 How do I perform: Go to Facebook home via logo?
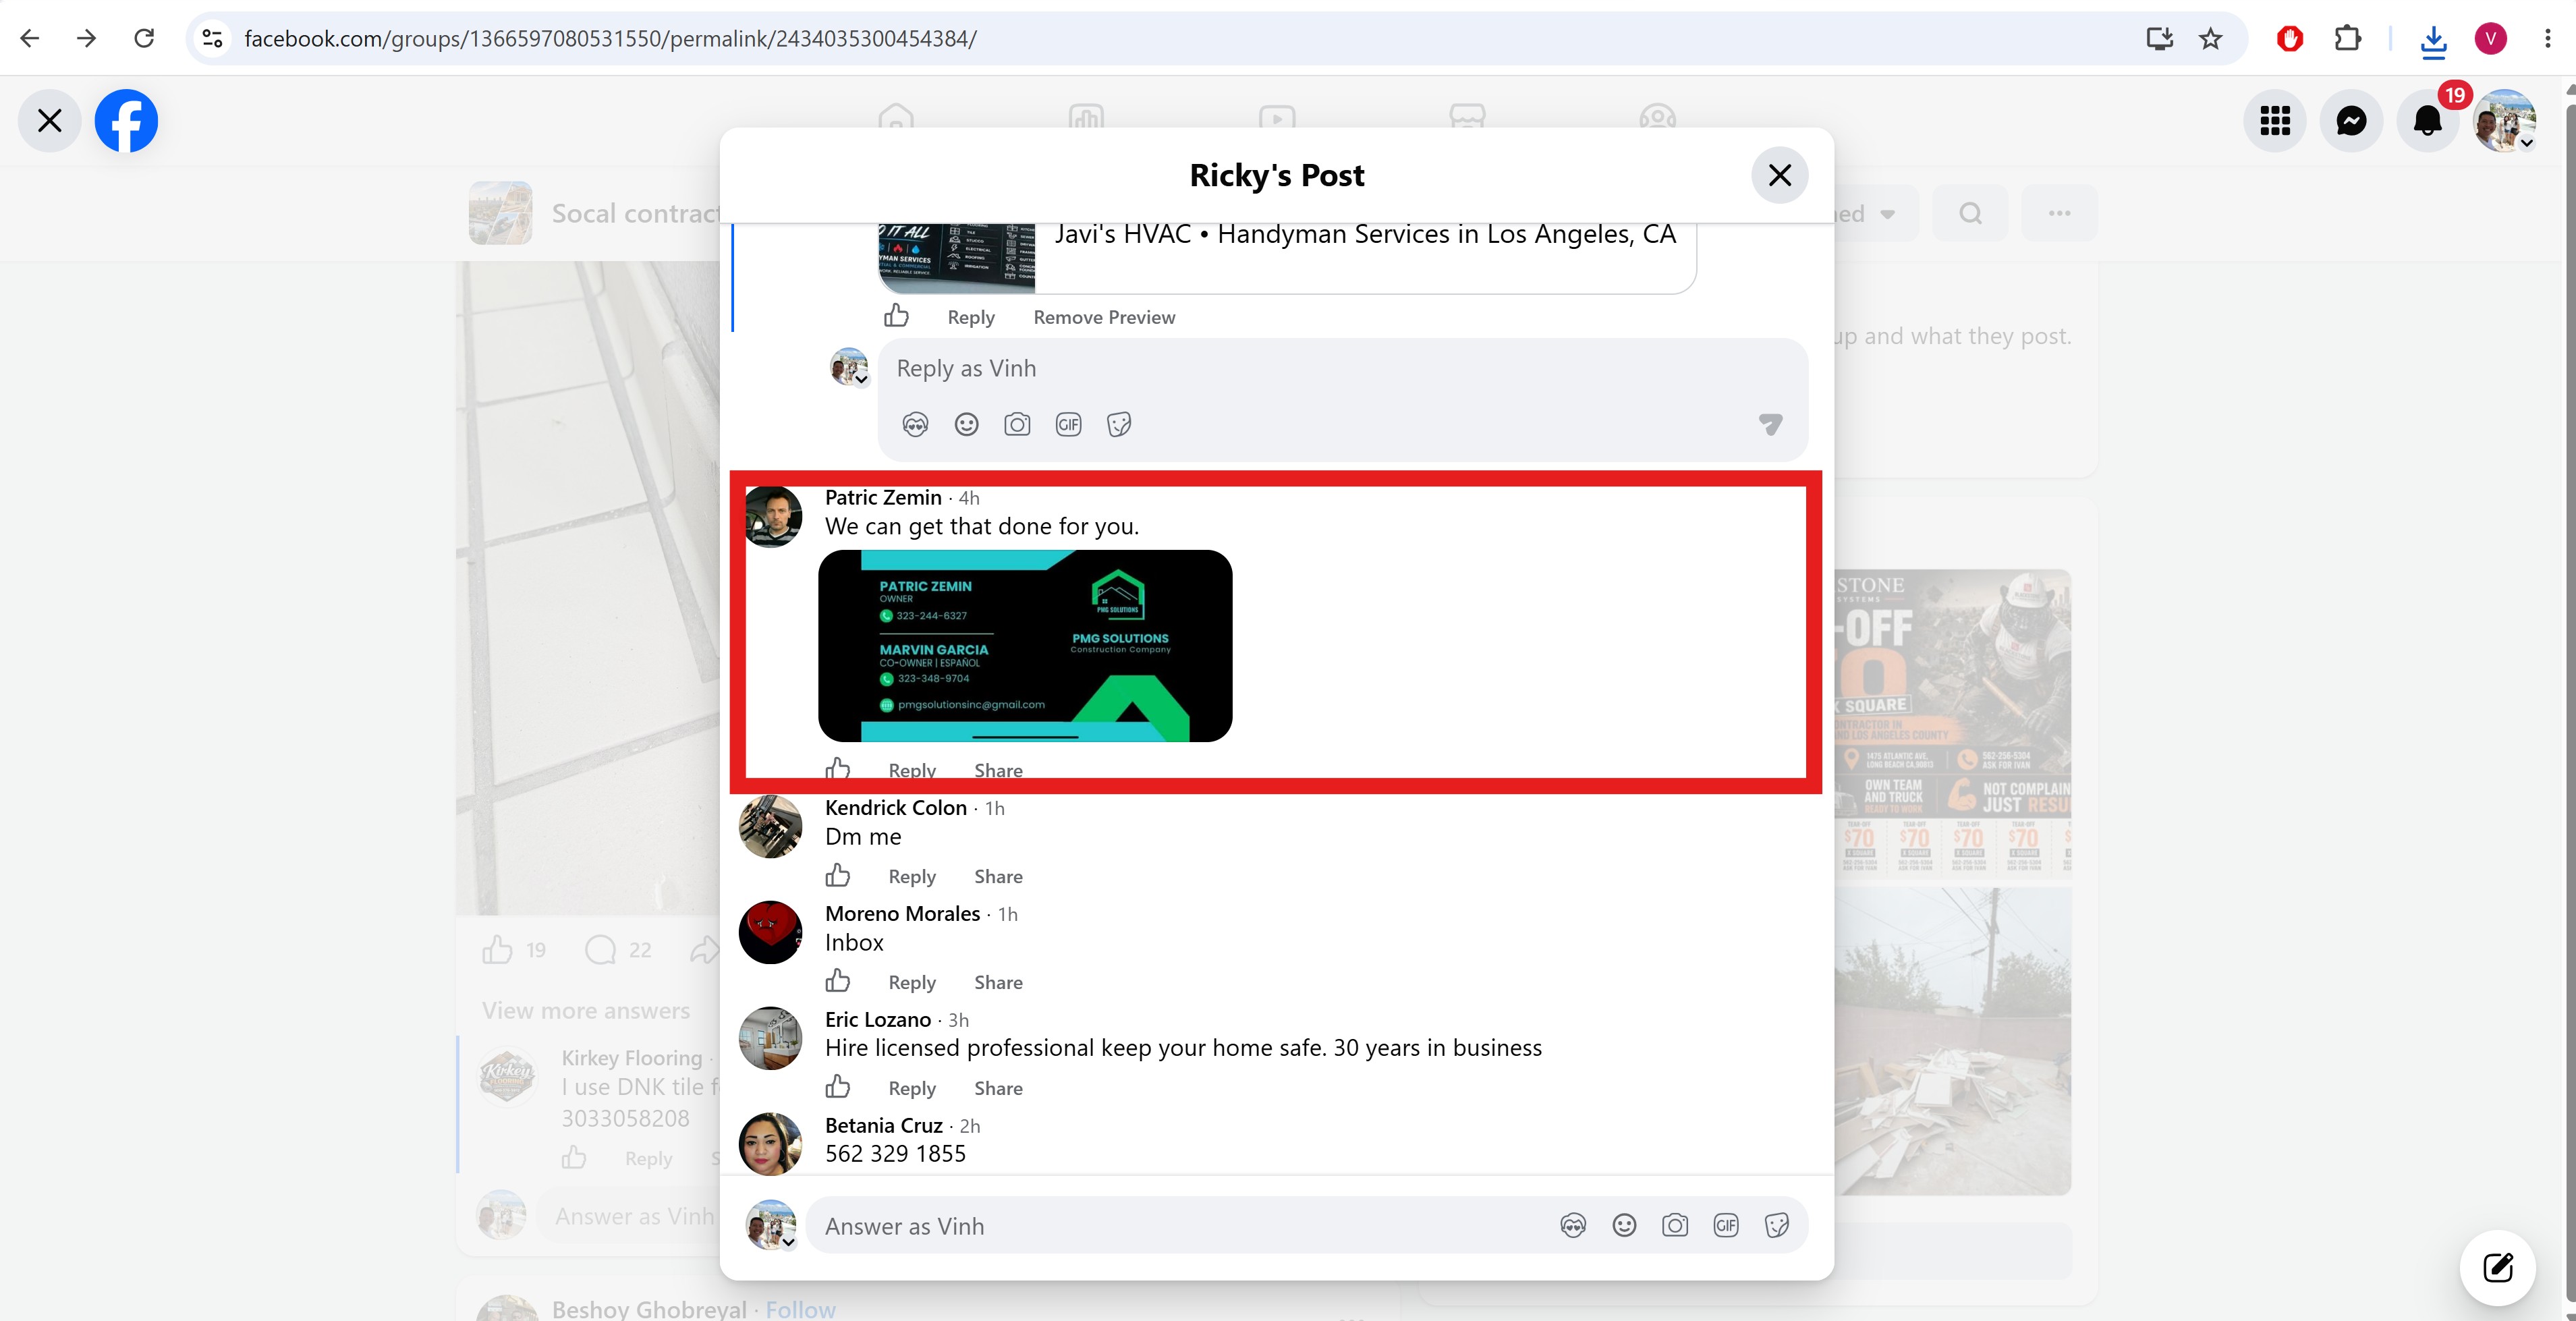click(x=126, y=121)
